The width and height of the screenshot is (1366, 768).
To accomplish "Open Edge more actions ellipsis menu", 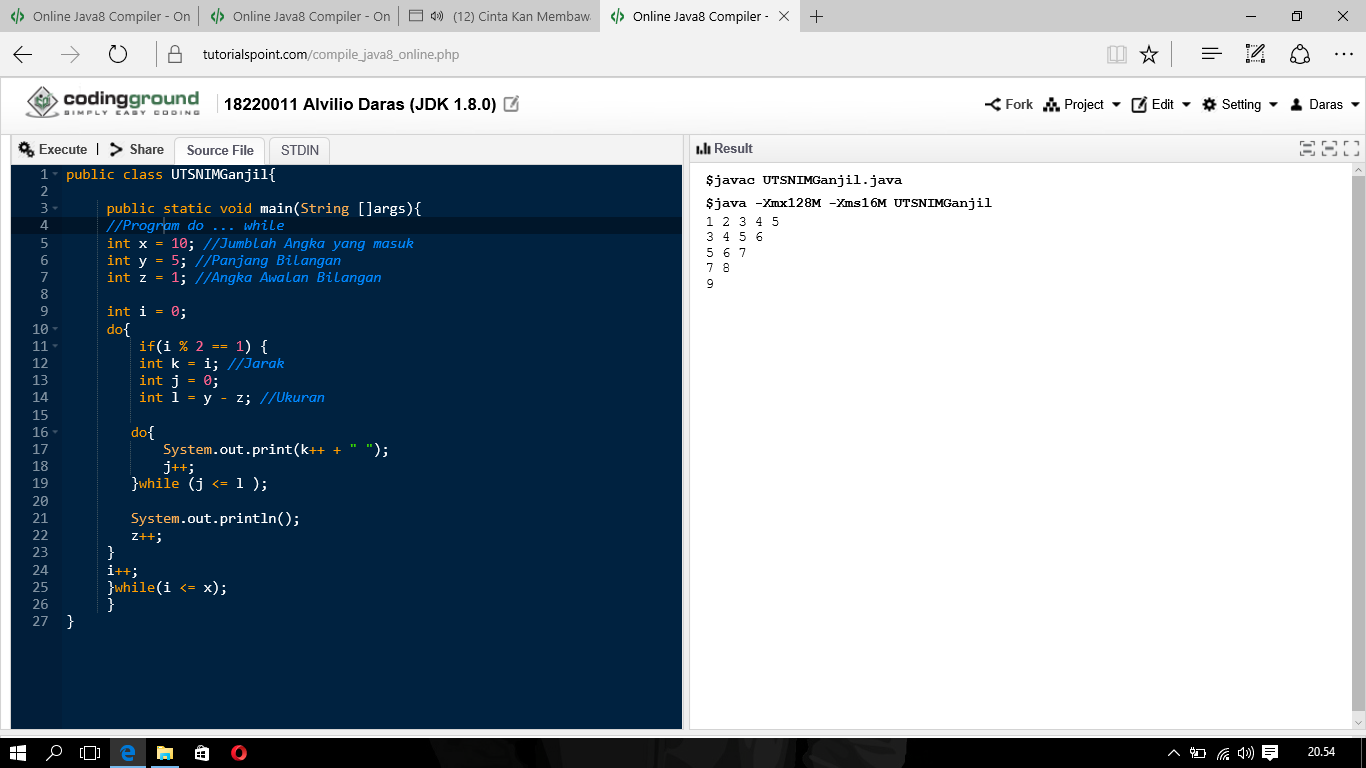I will tap(1344, 54).
